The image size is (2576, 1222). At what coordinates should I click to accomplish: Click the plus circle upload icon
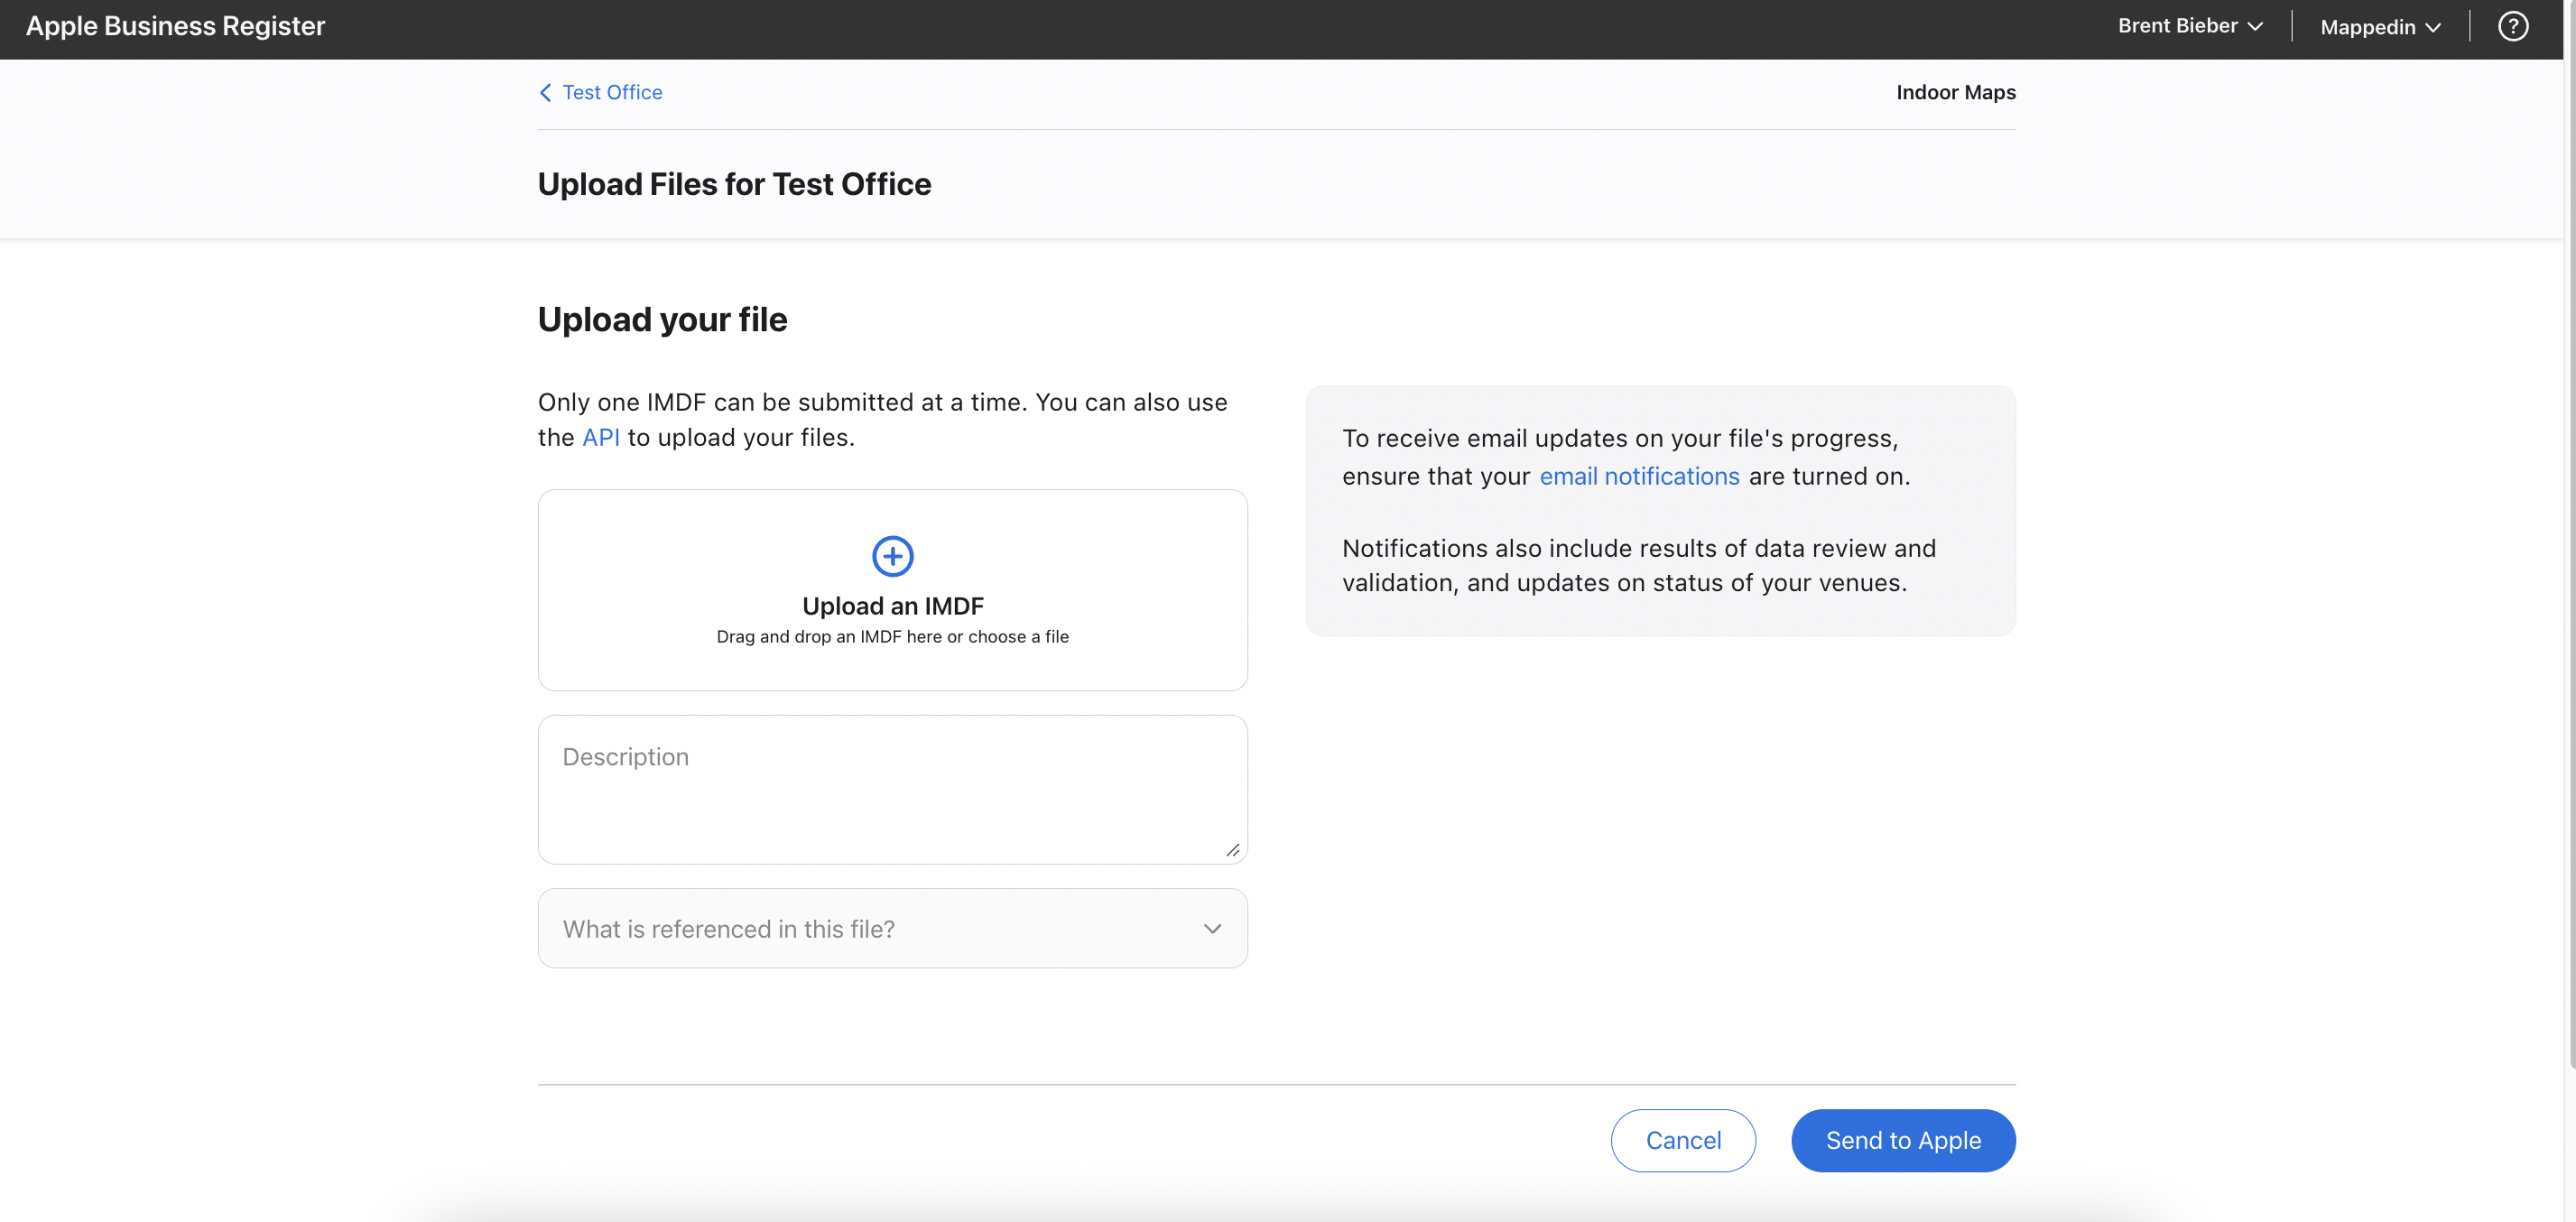[892, 556]
